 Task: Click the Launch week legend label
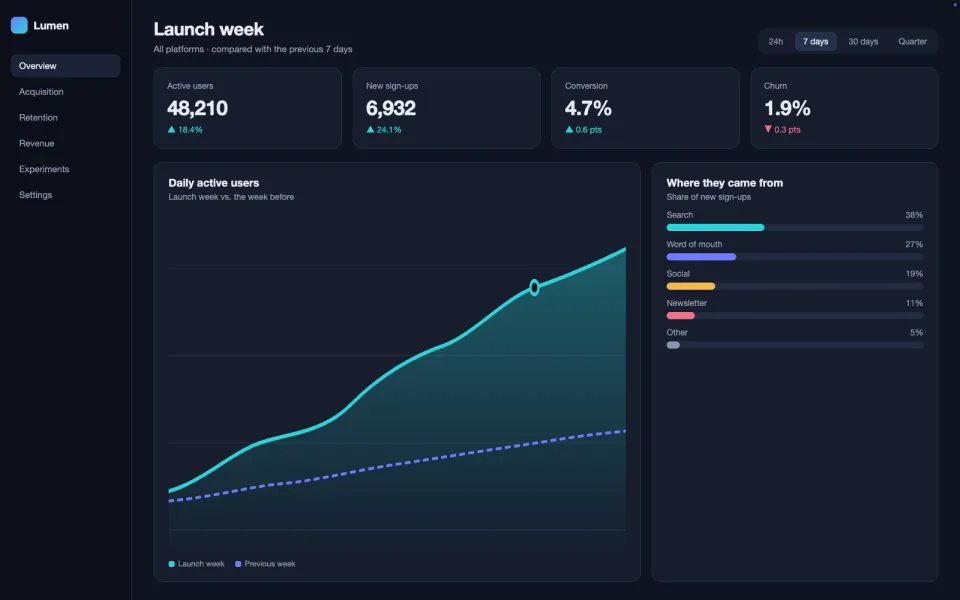click(x=201, y=564)
